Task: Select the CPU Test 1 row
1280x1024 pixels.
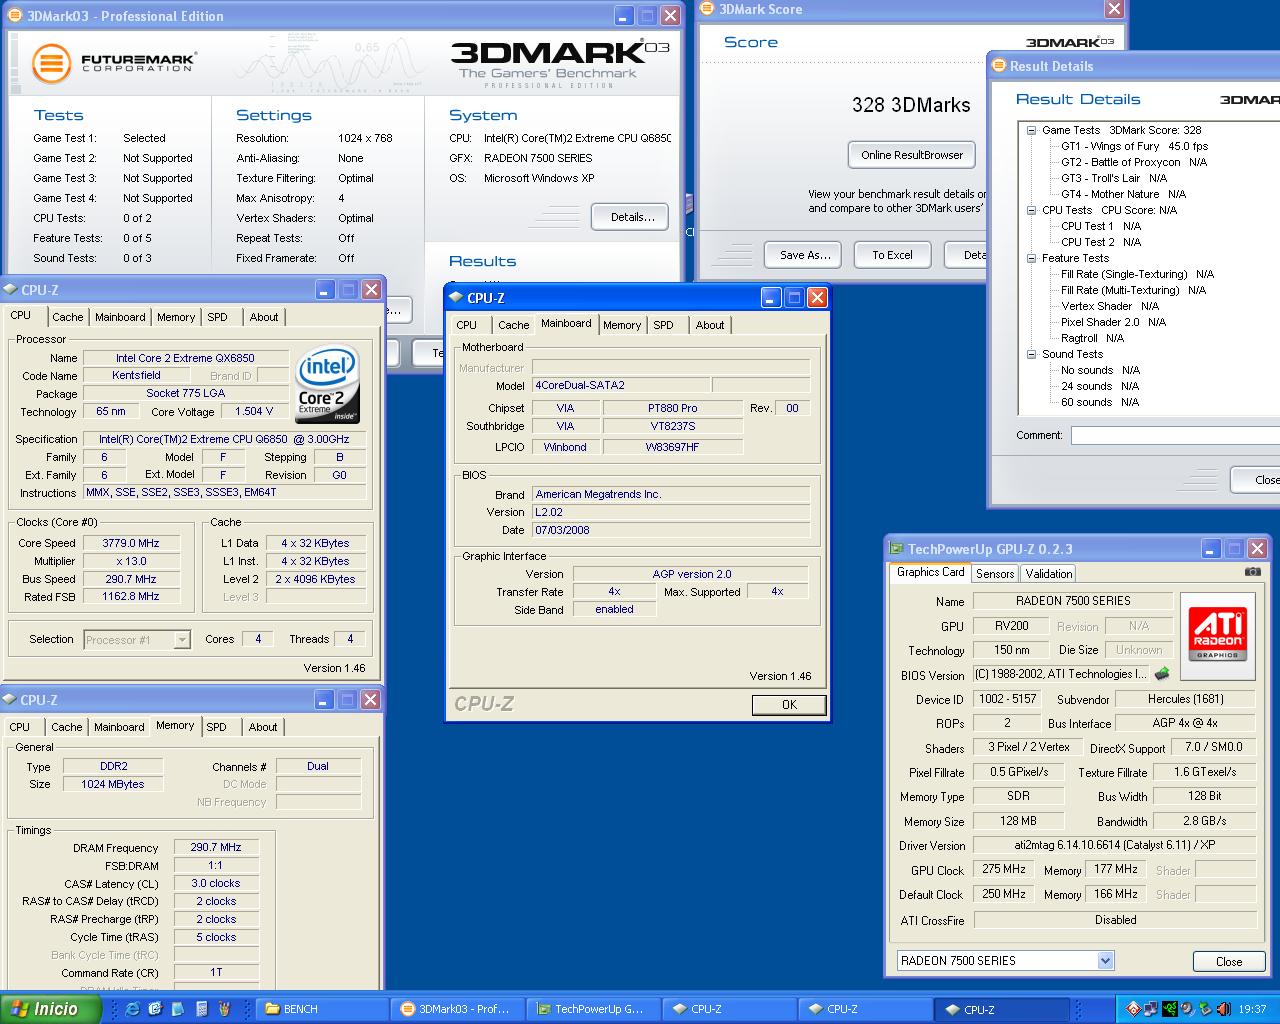Action: pos(1100,226)
